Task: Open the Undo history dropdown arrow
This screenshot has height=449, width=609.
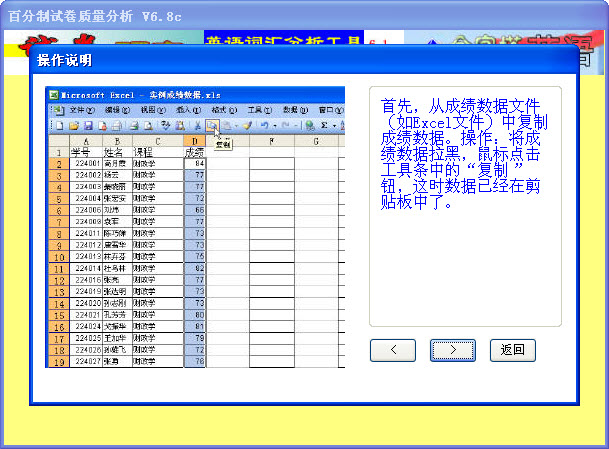Action: [275, 126]
